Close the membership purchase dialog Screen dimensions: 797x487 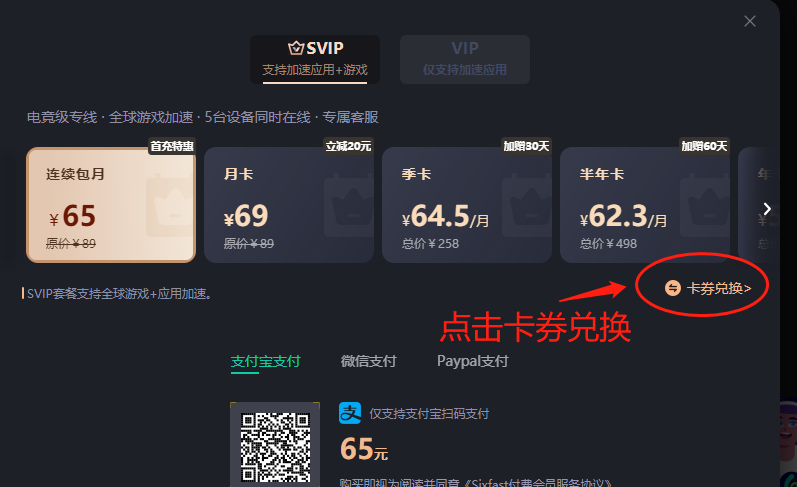tap(750, 21)
